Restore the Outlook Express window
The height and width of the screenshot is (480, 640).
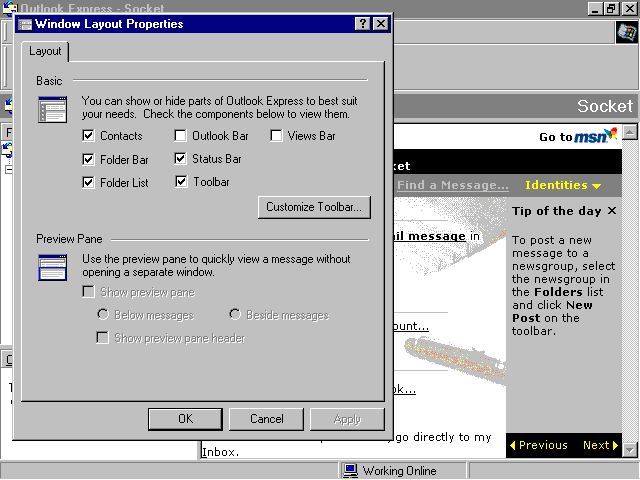611,8
